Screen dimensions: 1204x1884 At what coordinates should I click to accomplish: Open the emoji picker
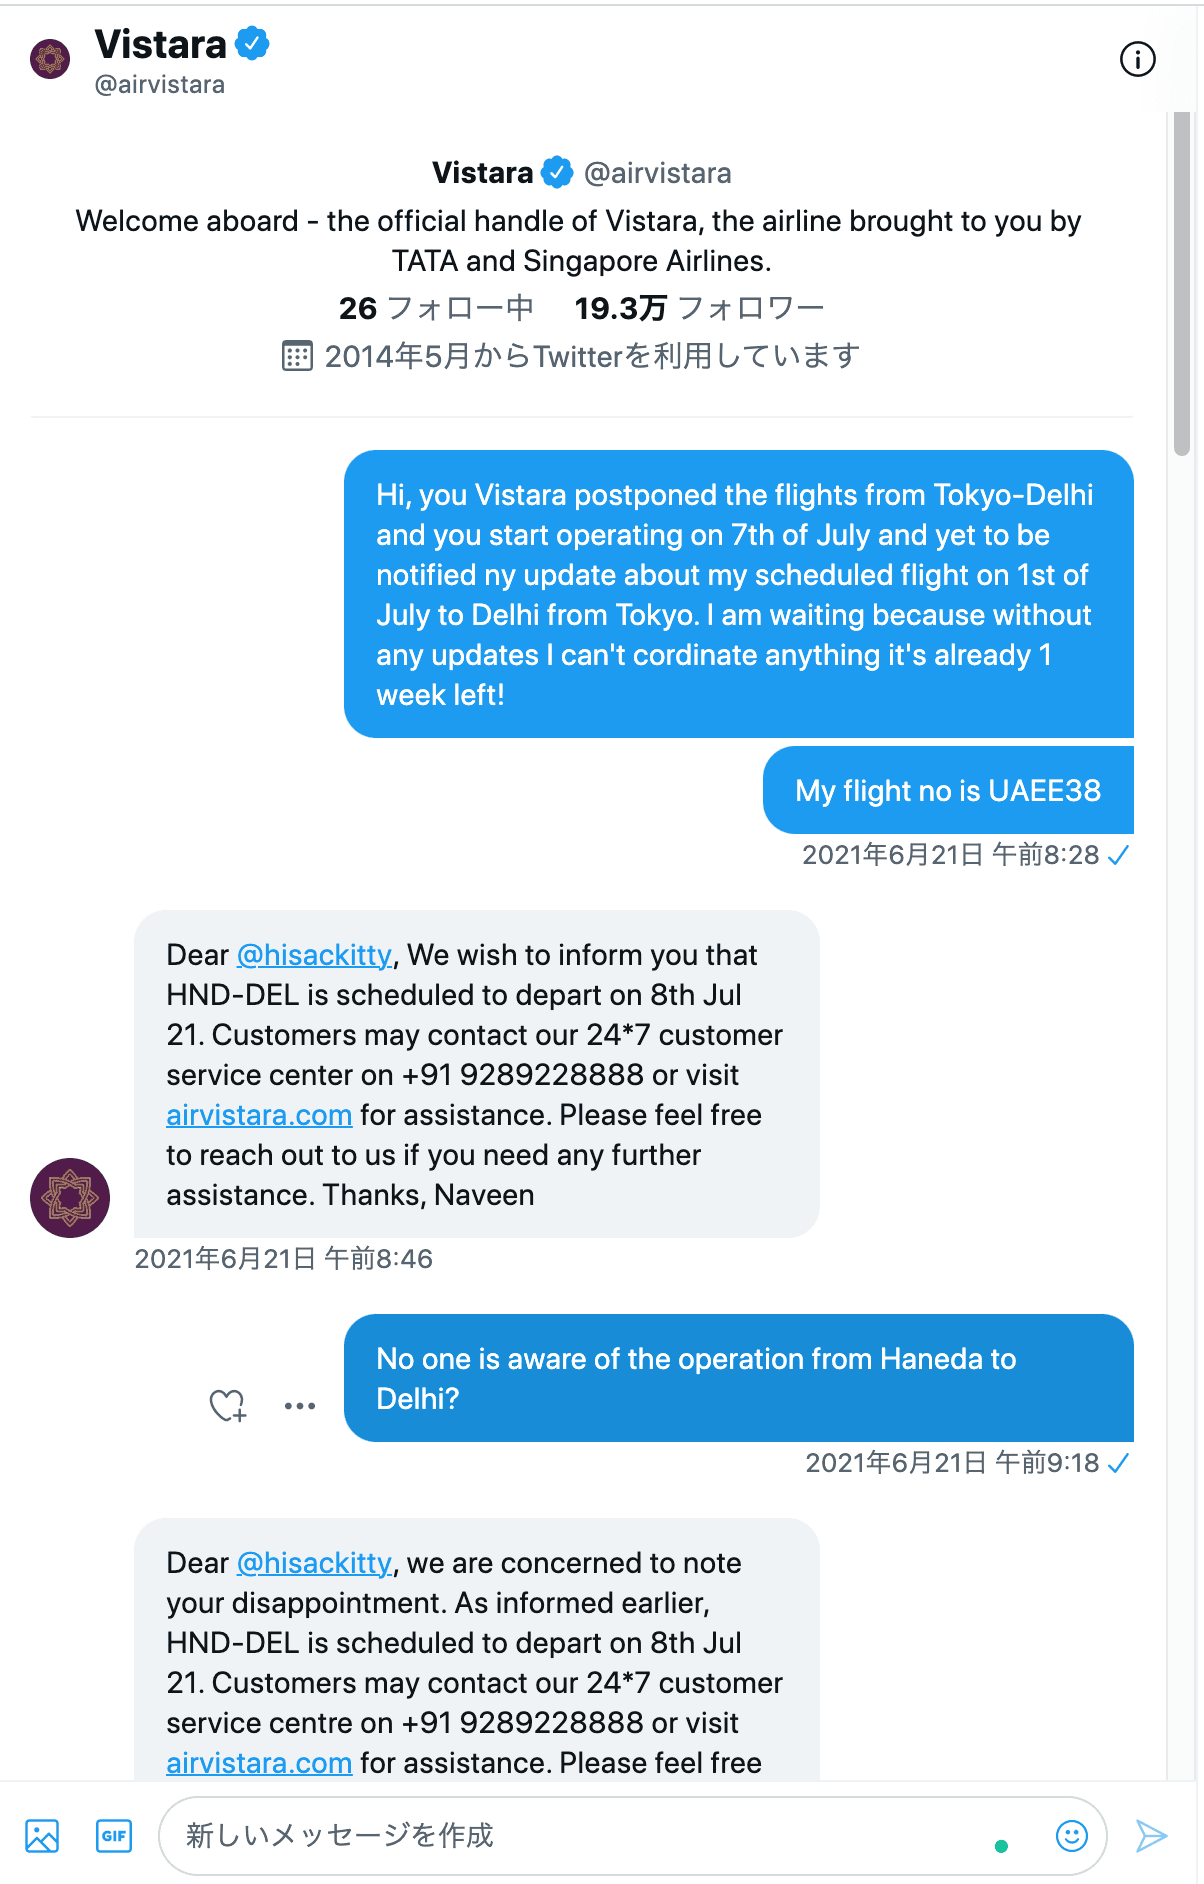coord(1071,1835)
